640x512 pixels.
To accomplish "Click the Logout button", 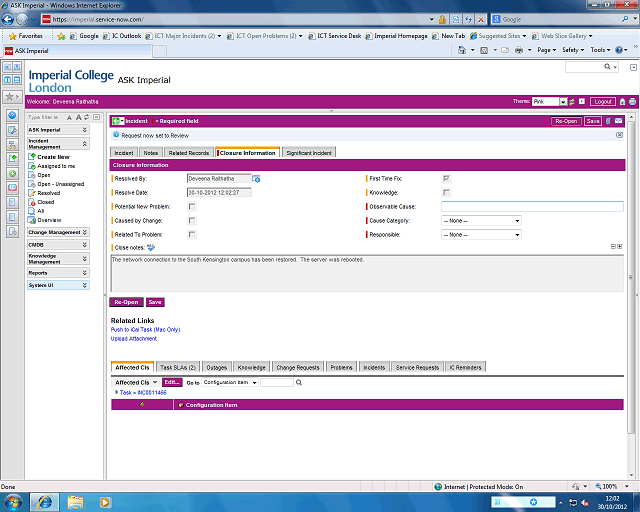I will (x=602, y=101).
